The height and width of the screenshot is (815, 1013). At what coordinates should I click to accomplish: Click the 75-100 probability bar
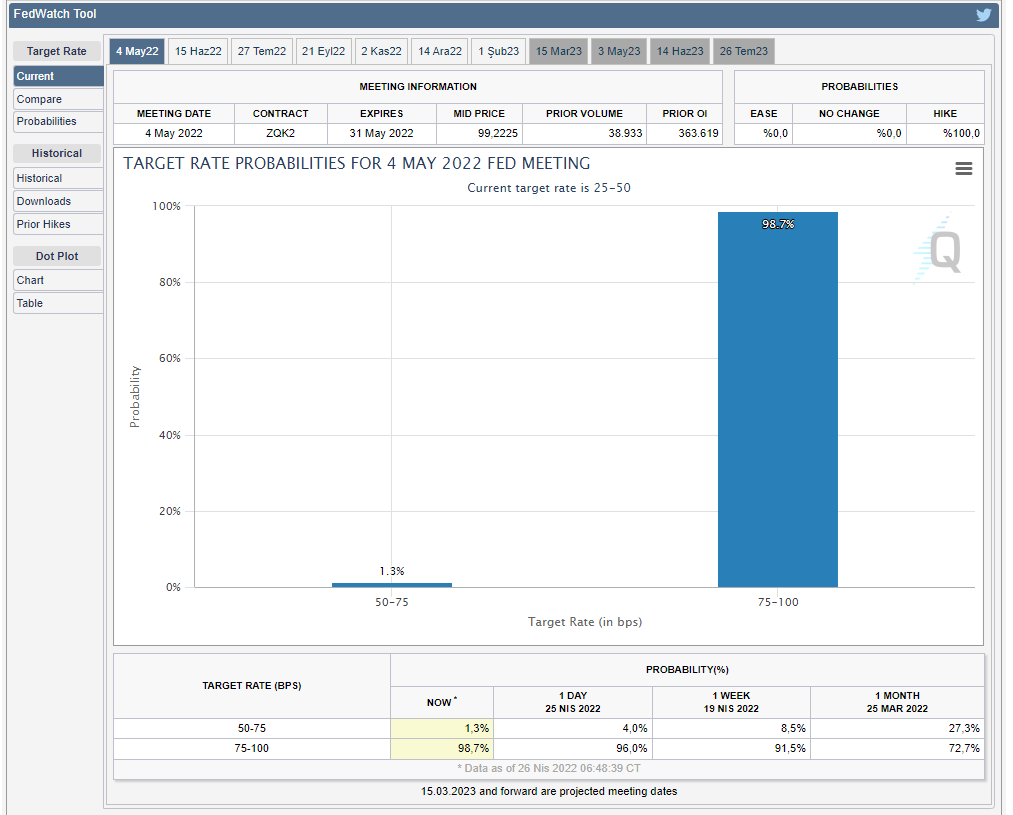point(777,400)
